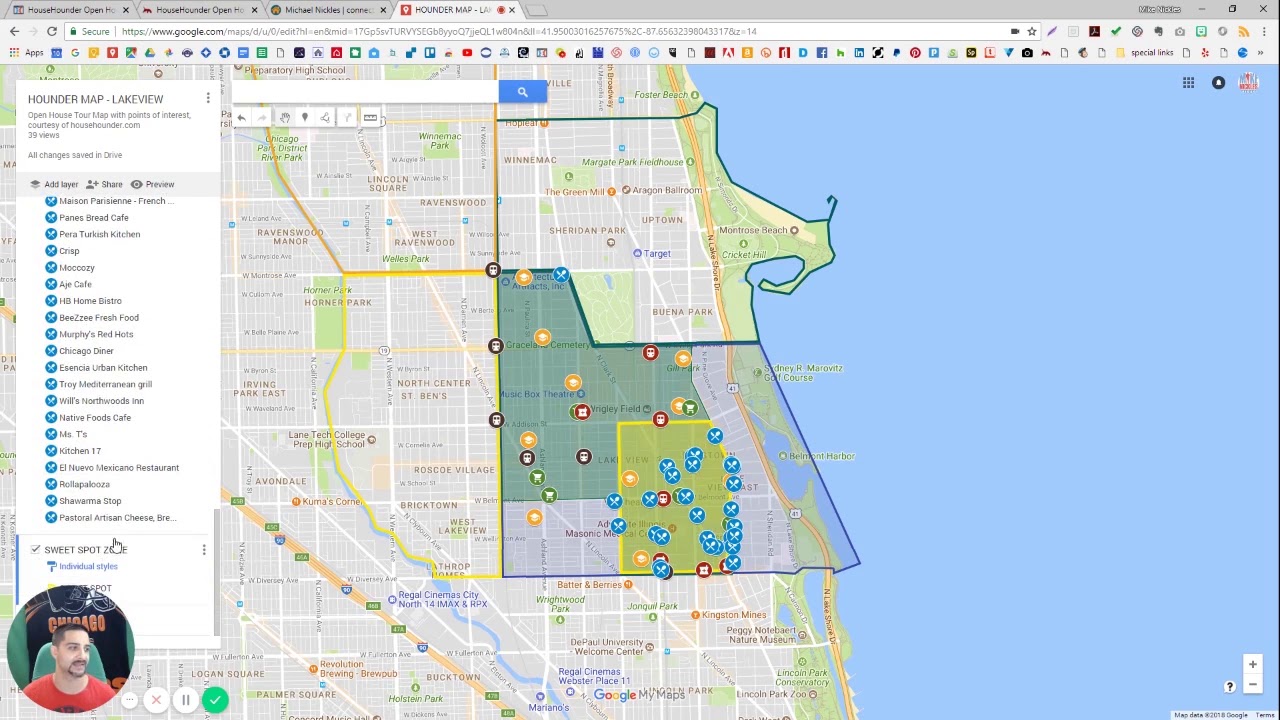Select Pastoral Artisan Cheese in list
Viewport: 1280px width, 720px height.
117,518
